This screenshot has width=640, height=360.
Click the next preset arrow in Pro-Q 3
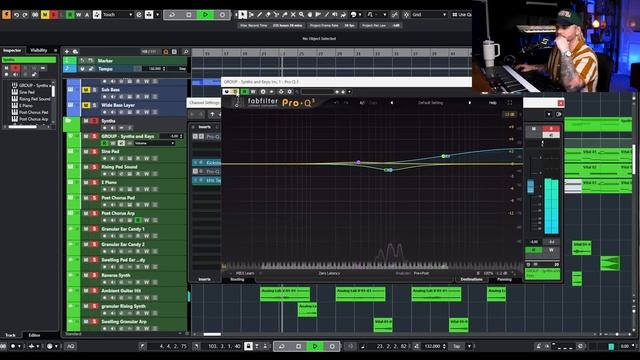[x=470, y=103]
